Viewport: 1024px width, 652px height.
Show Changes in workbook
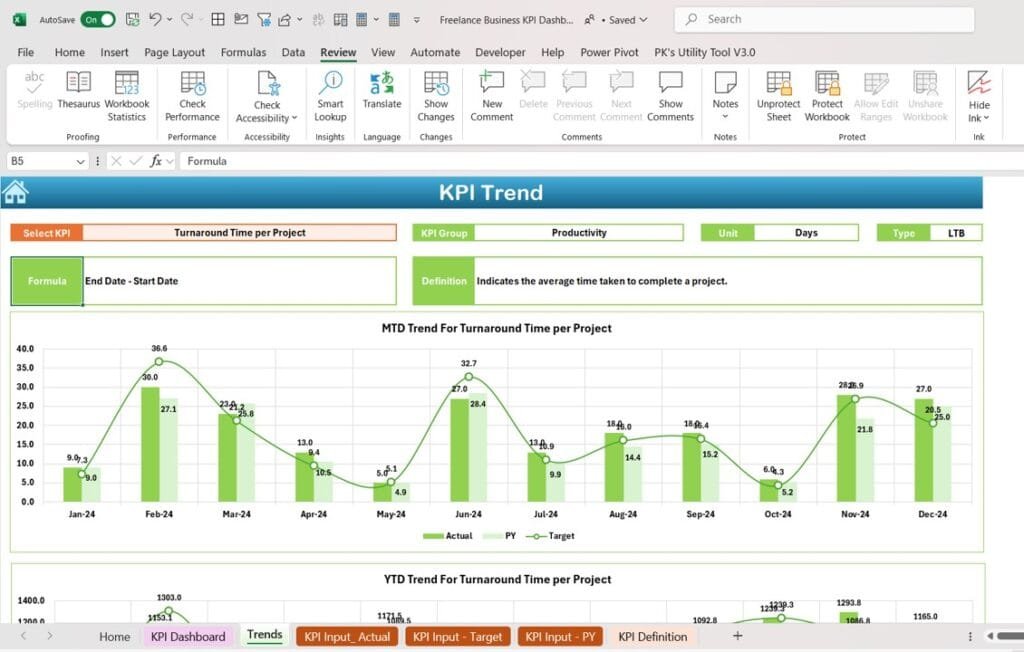pos(436,95)
